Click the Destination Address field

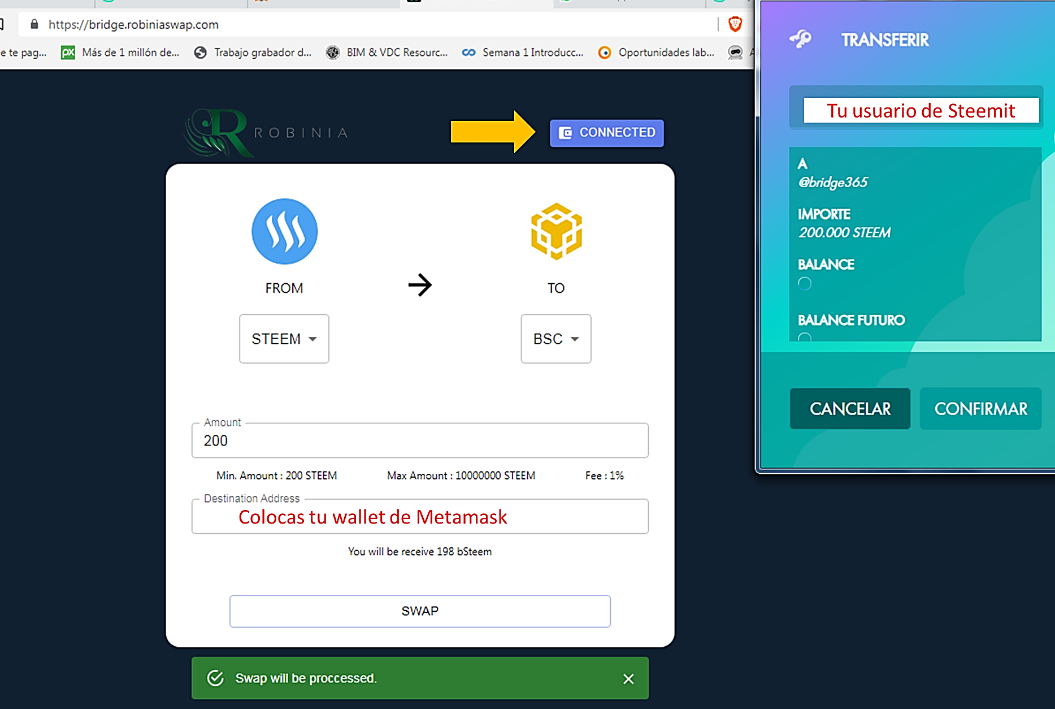[x=420, y=517]
